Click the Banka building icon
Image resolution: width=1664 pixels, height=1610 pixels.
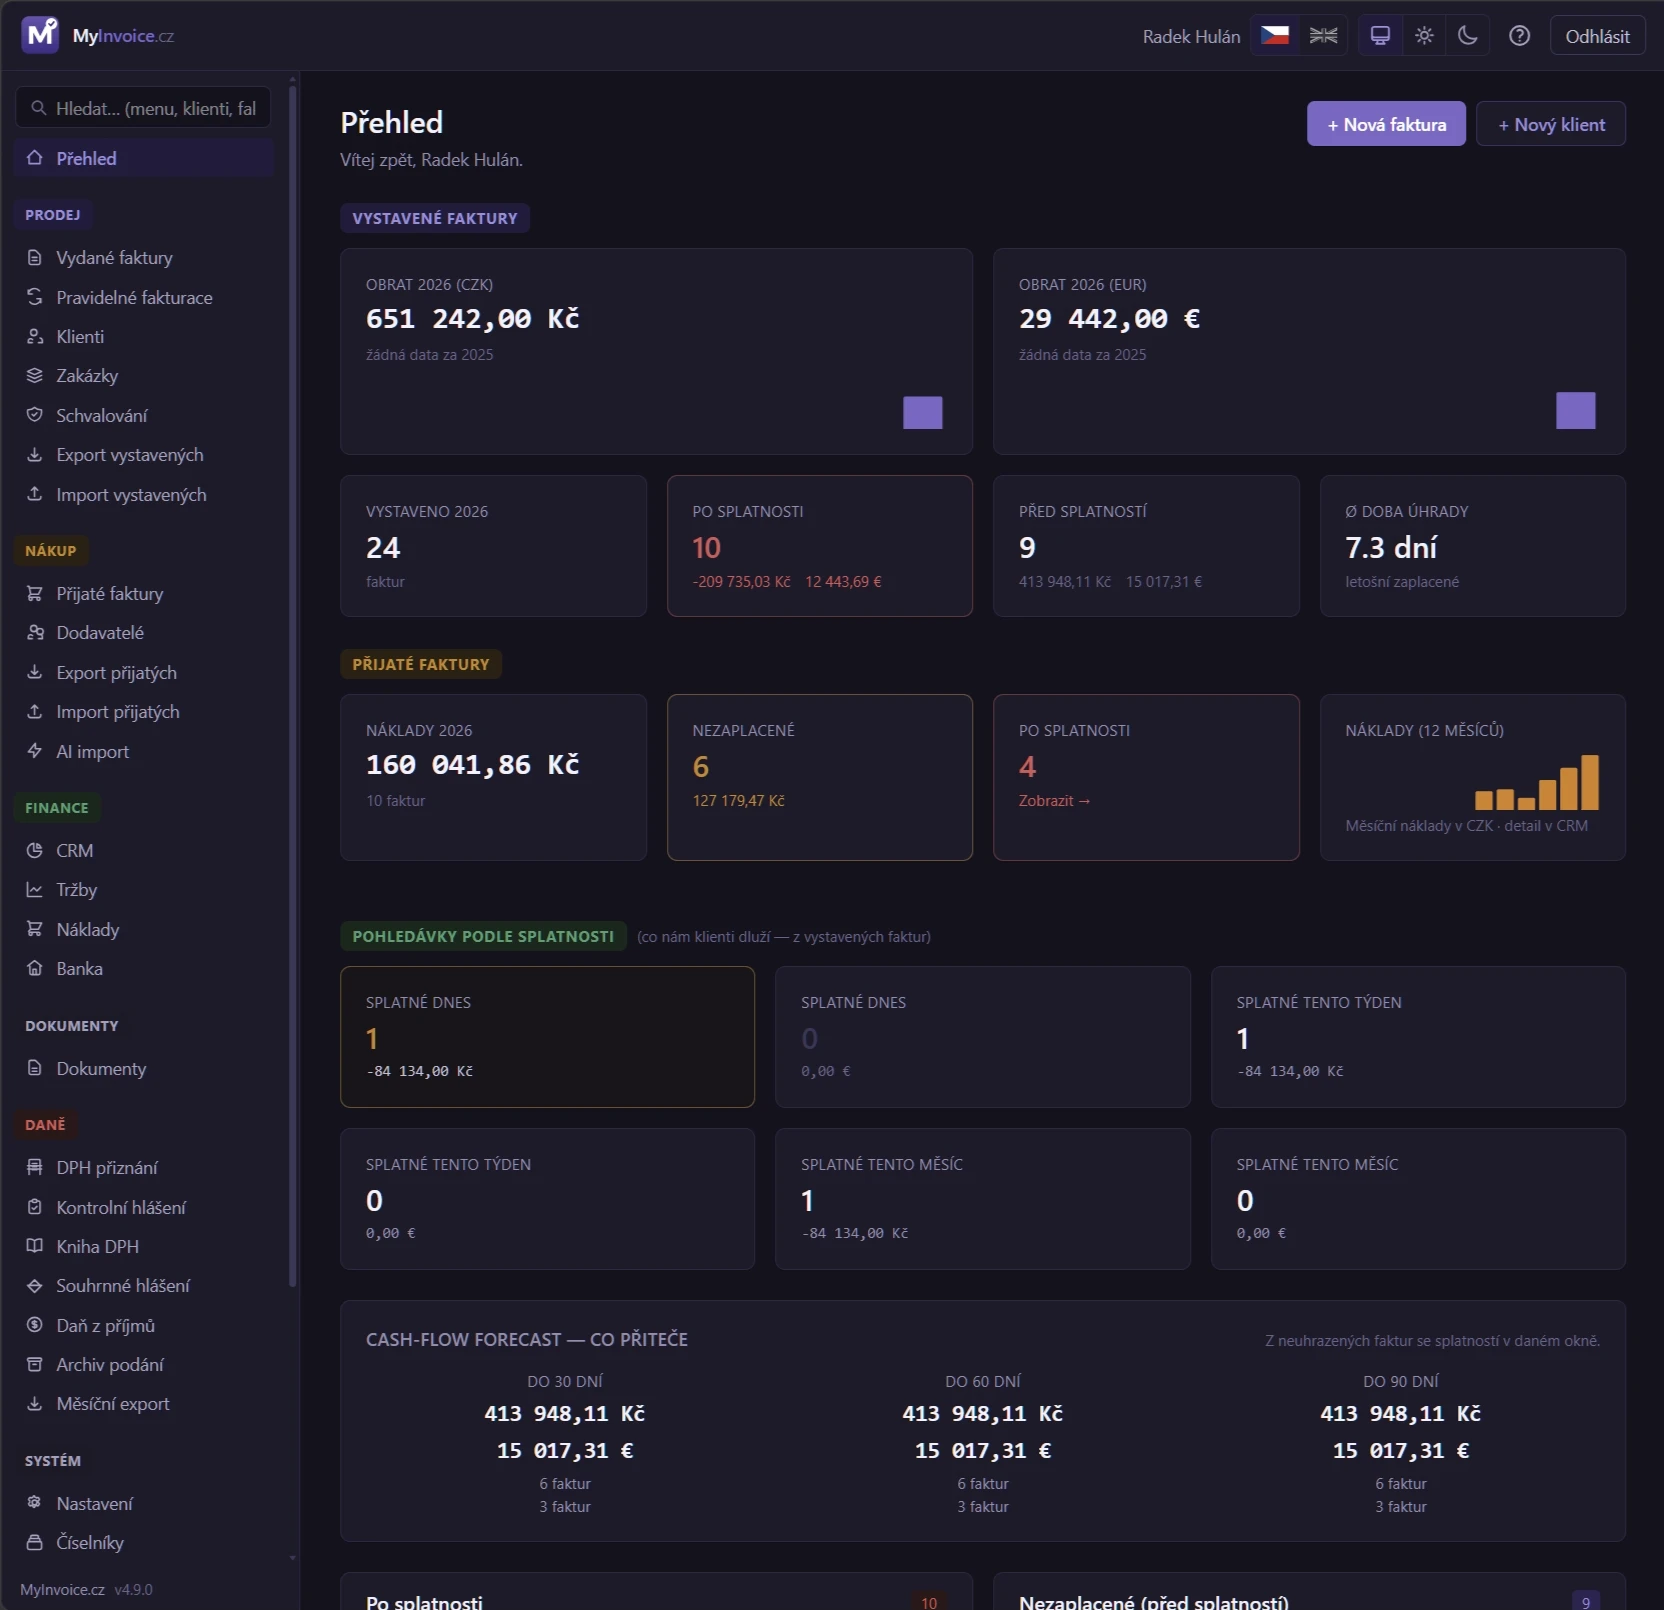(35, 969)
